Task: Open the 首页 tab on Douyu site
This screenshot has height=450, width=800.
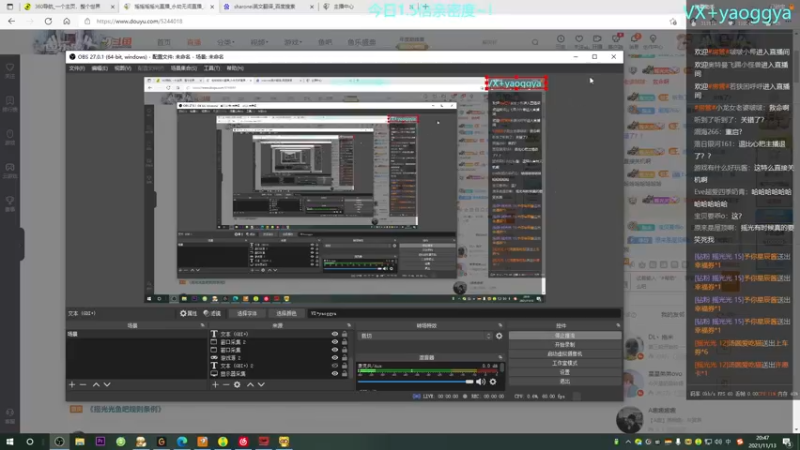Action: (164, 42)
